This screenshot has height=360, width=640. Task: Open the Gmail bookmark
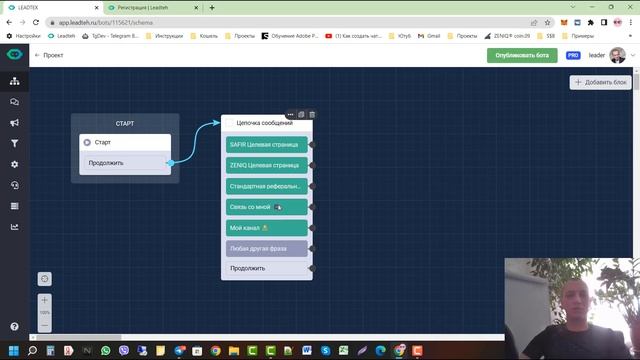pos(429,36)
